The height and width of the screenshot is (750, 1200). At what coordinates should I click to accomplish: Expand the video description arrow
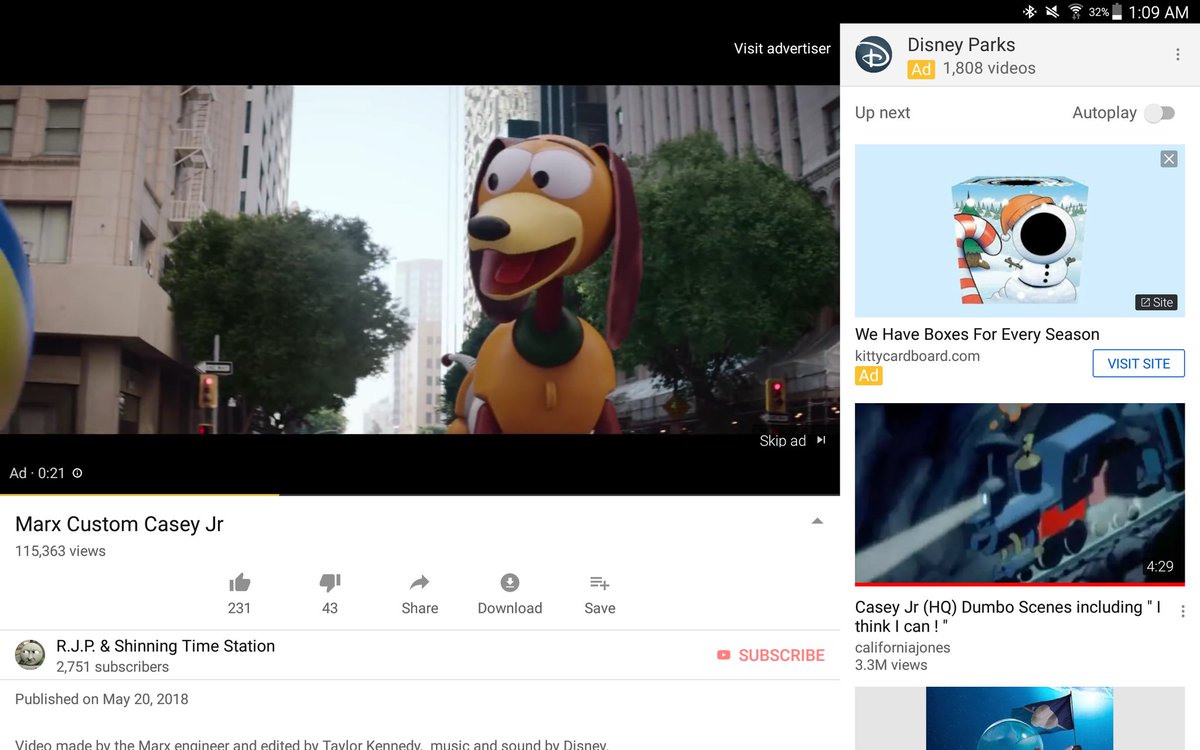coord(817,521)
